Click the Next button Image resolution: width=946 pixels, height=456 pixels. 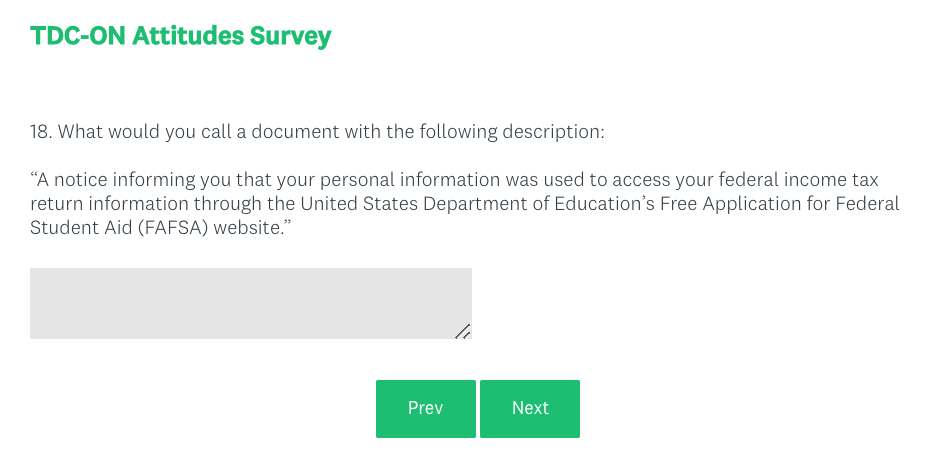point(529,408)
